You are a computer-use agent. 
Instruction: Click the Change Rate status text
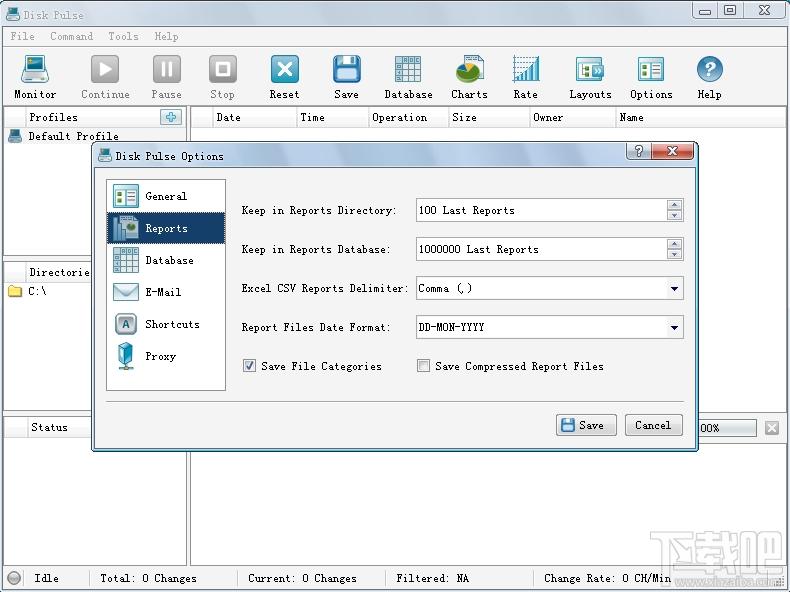coord(607,578)
